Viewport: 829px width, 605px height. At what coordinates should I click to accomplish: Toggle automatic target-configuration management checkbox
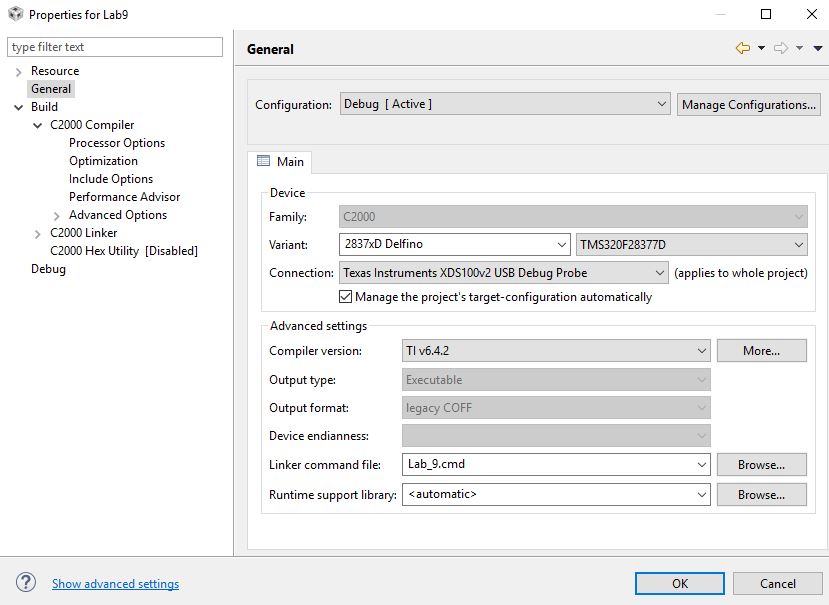[346, 297]
